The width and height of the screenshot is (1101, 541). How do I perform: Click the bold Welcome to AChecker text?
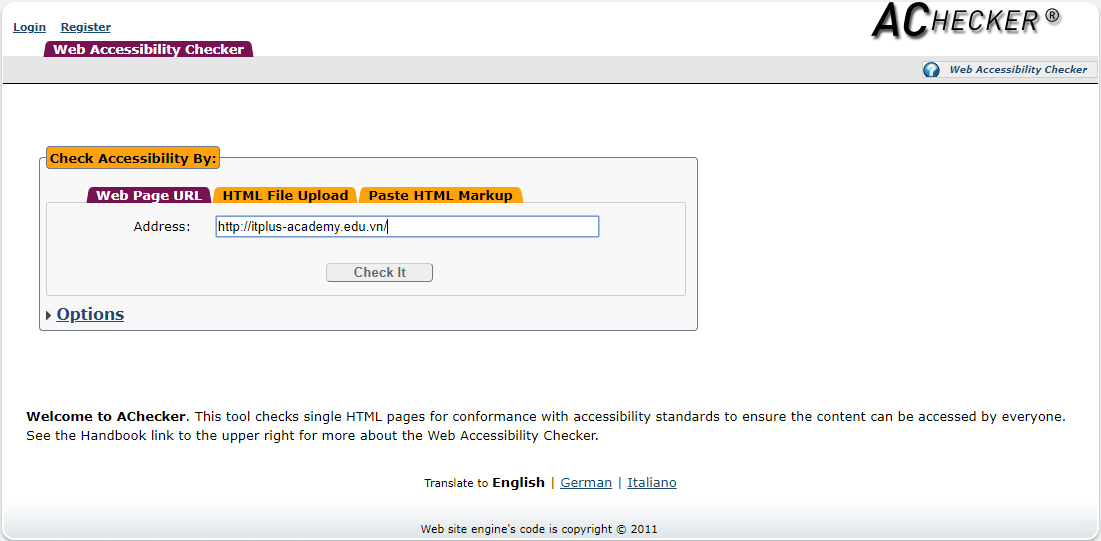click(x=106, y=416)
